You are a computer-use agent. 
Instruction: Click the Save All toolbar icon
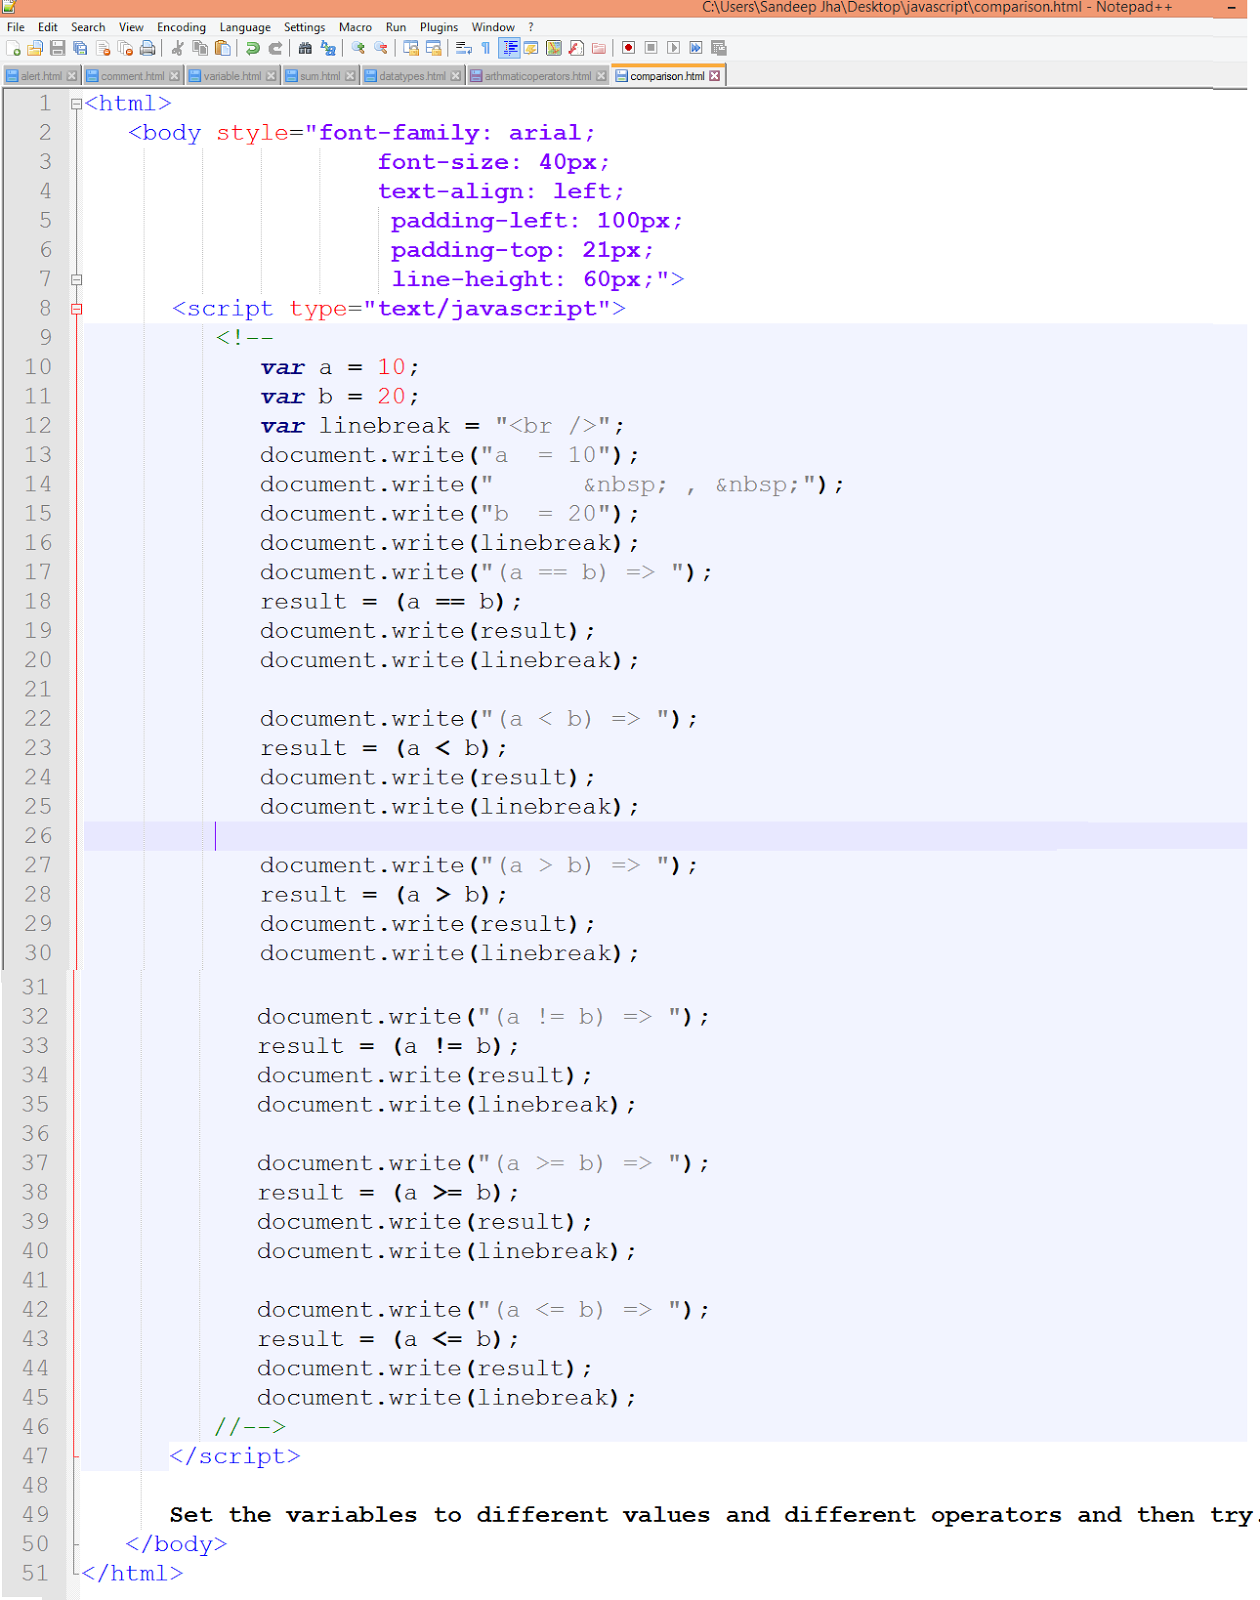pos(80,48)
